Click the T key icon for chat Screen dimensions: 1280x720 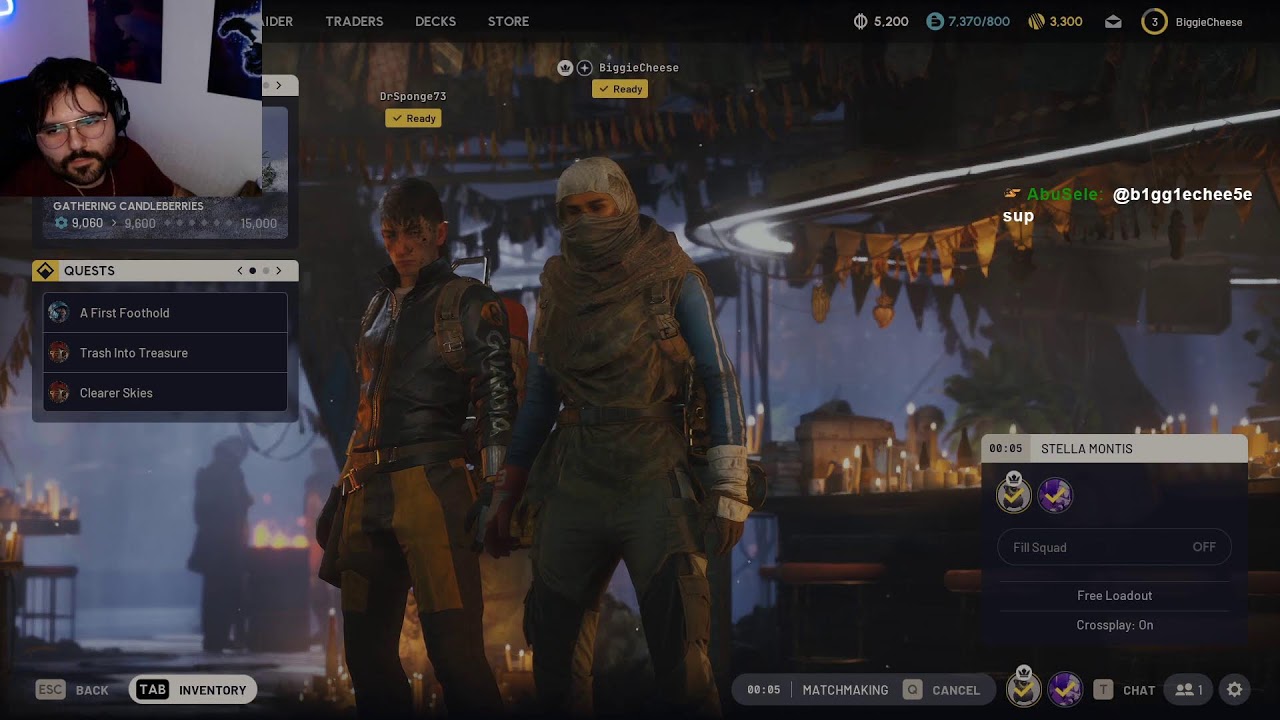click(1103, 690)
